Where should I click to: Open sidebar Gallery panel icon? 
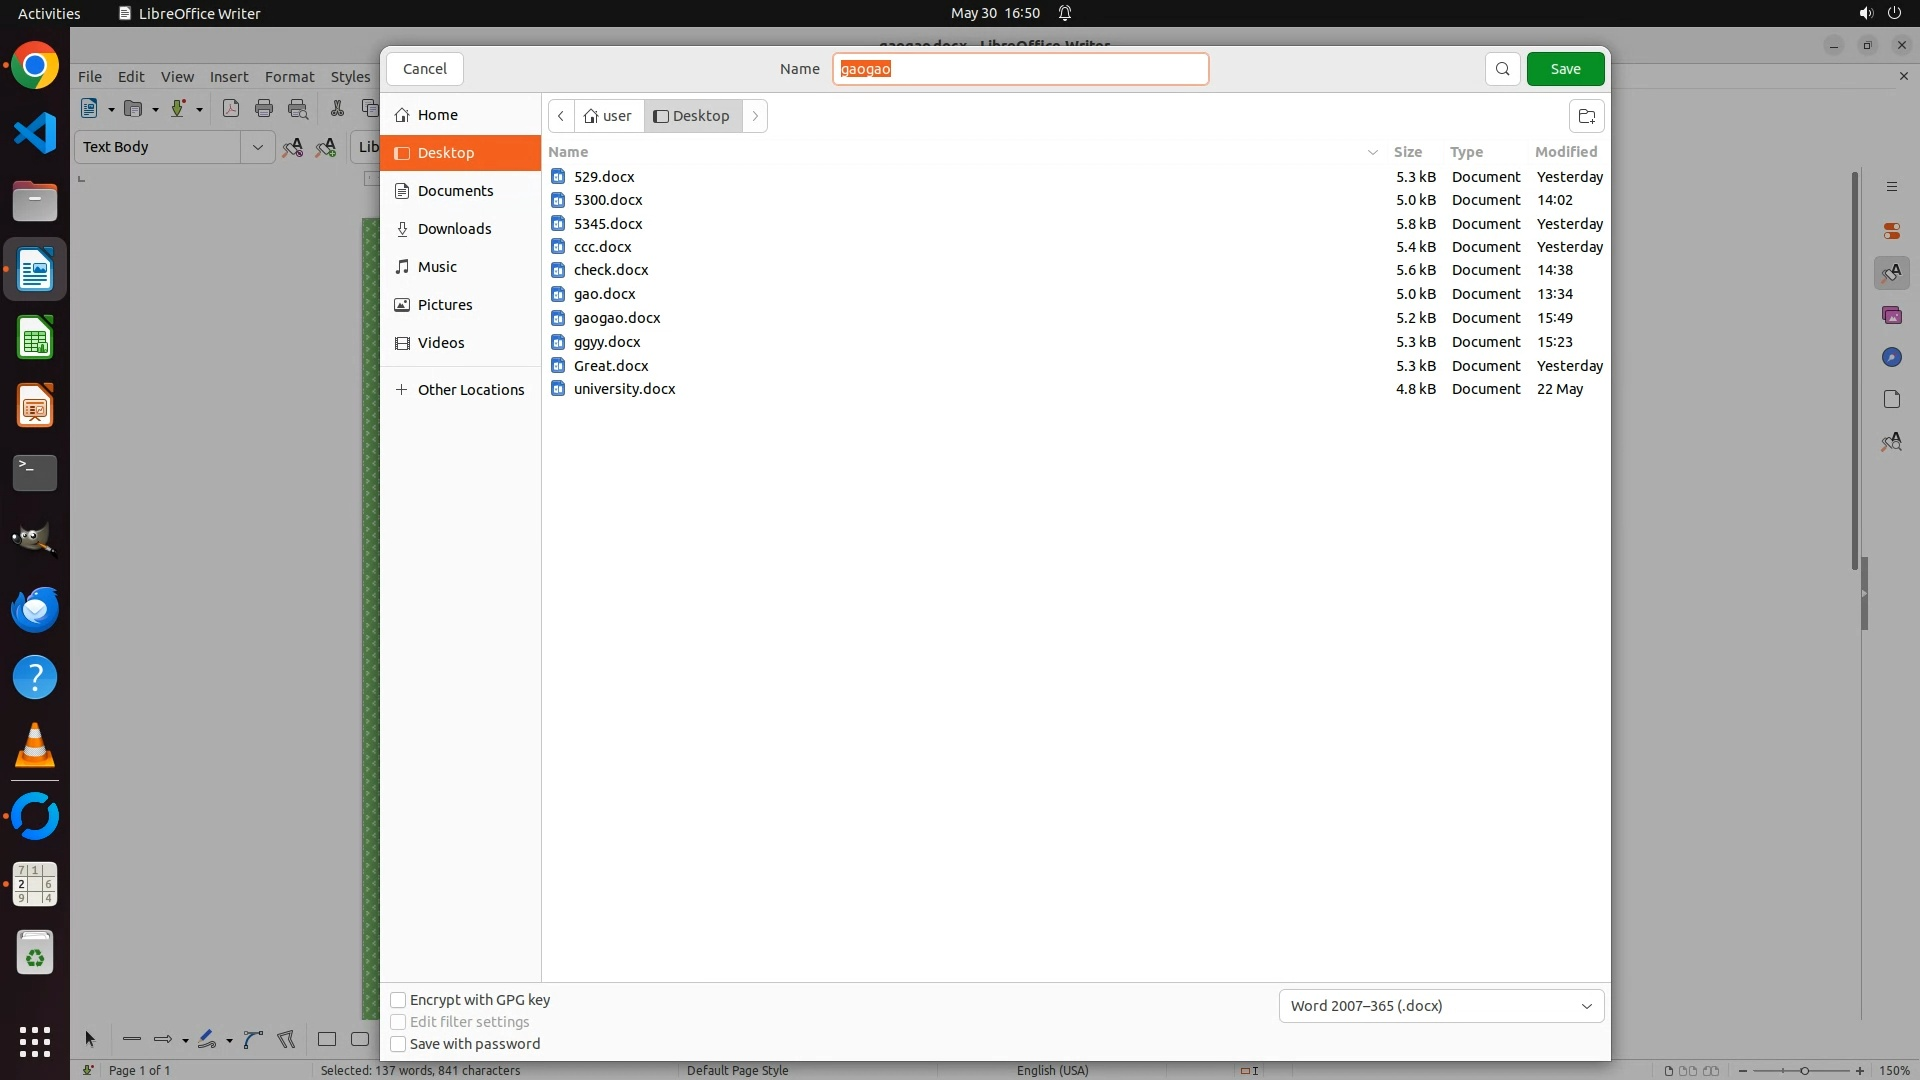click(1891, 315)
